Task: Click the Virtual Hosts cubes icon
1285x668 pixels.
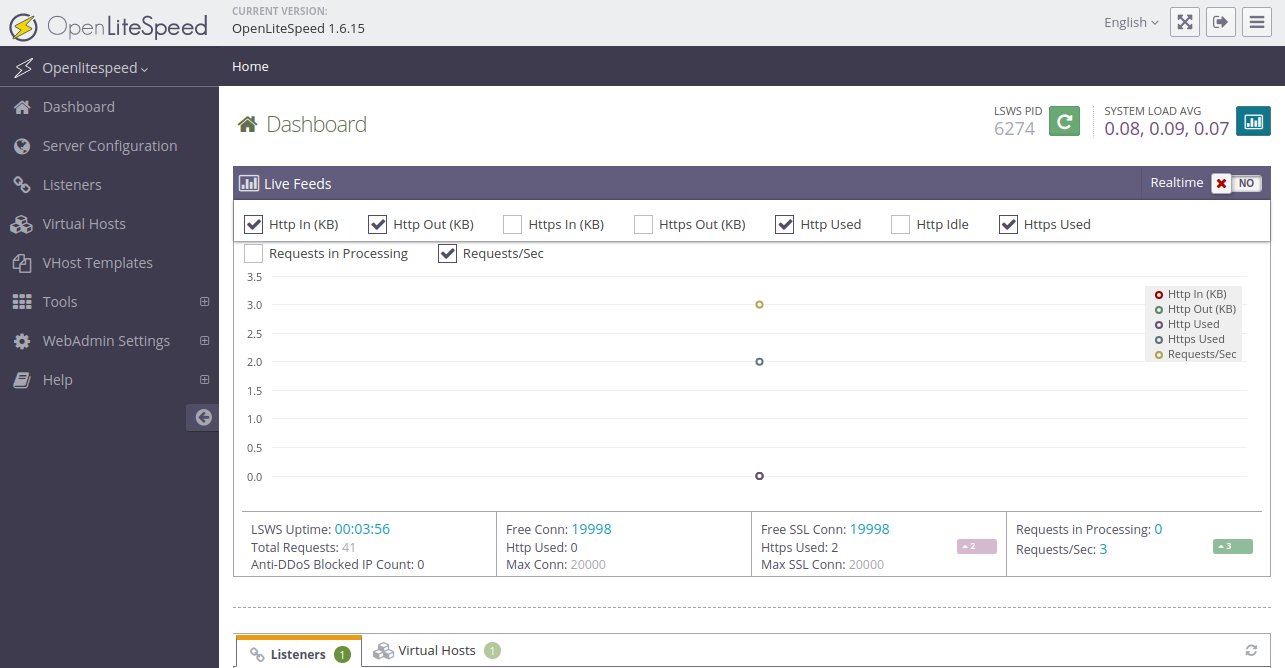Action: pos(22,224)
